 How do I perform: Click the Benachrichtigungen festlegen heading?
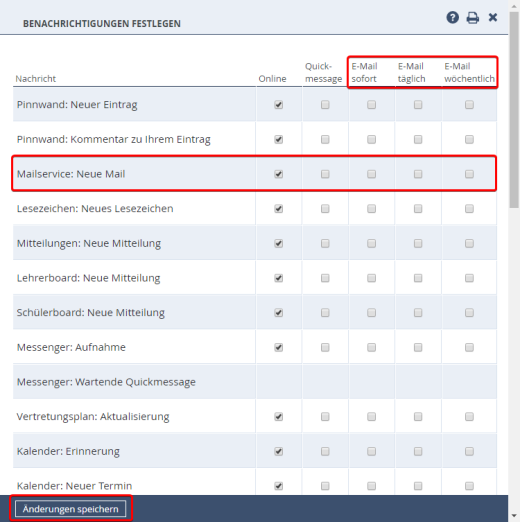[102, 24]
